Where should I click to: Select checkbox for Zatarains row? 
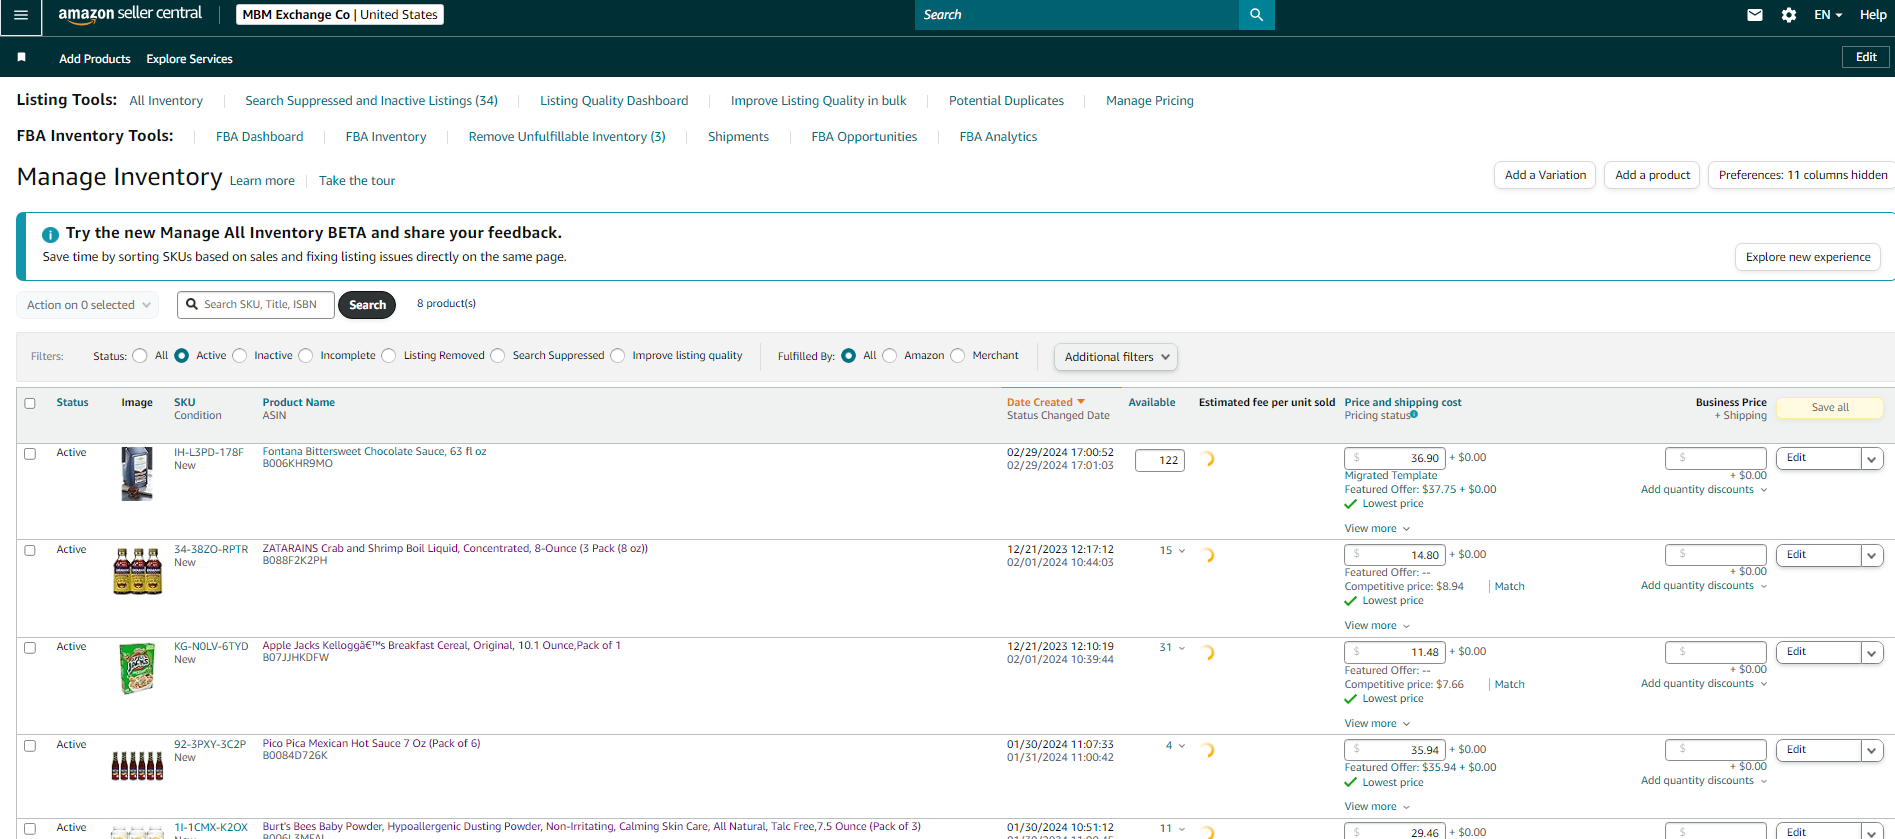[30, 551]
